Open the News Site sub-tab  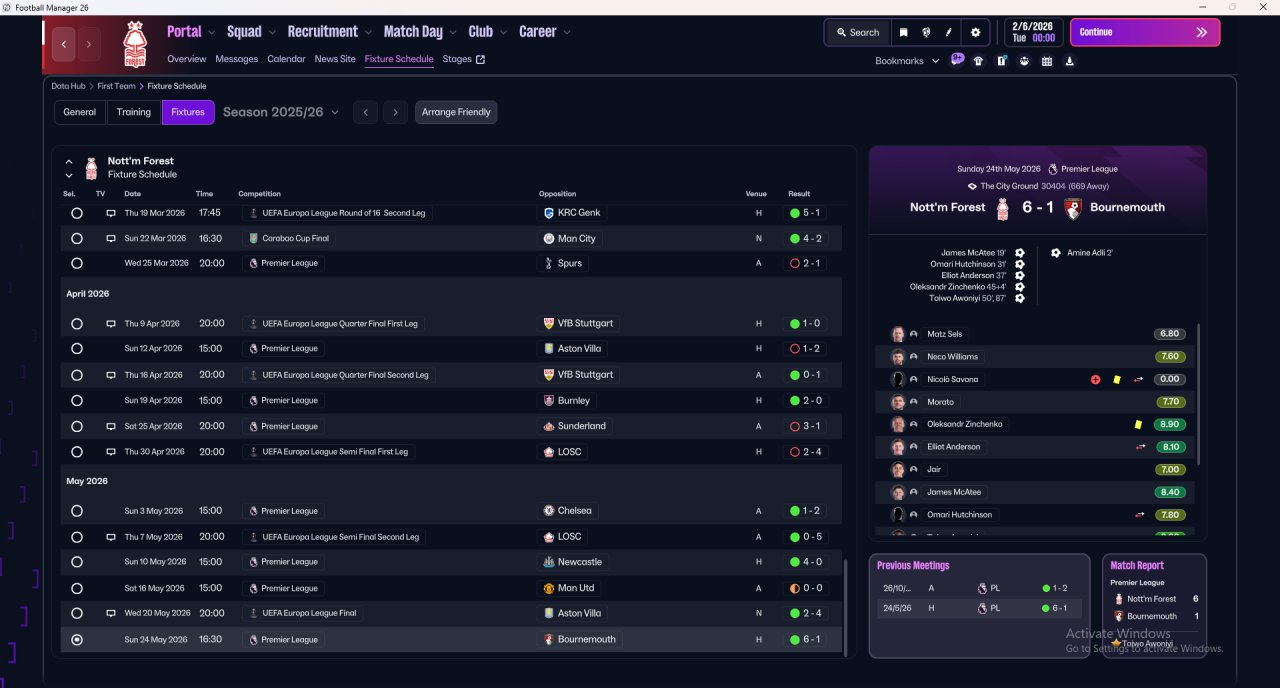(335, 59)
